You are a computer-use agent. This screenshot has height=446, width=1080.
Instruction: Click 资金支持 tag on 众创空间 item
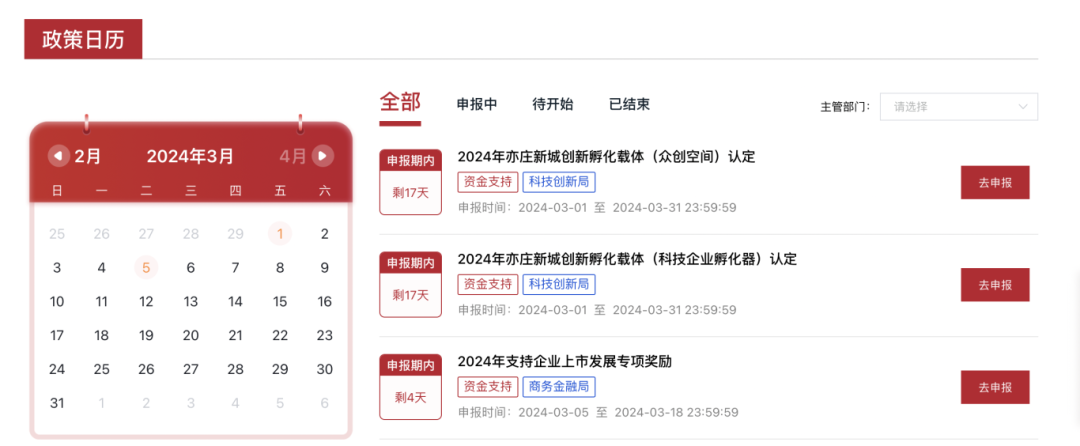[488, 182]
